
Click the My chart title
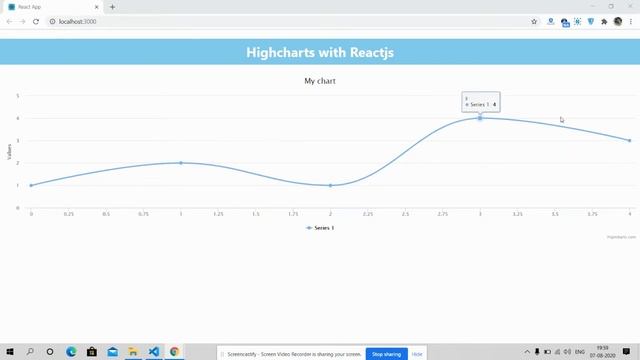pyautogui.click(x=320, y=81)
